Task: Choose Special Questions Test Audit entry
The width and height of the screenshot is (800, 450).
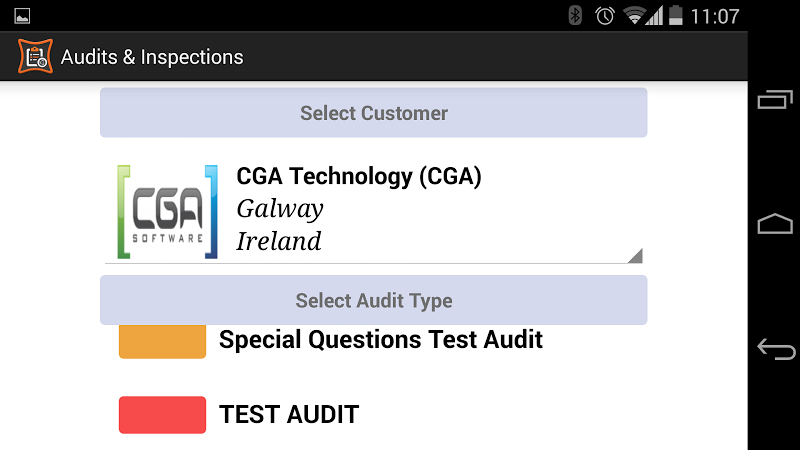Action: (381, 340)
